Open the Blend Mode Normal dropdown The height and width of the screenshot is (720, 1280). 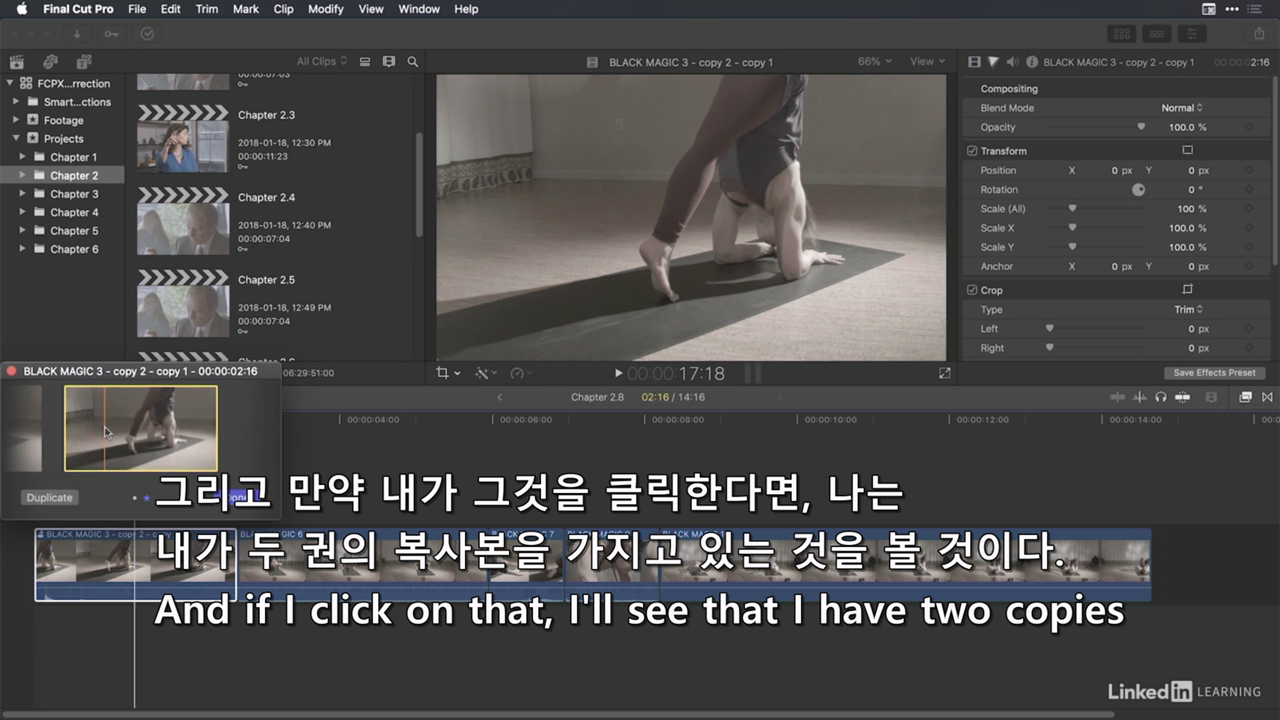coord(1182,108)
